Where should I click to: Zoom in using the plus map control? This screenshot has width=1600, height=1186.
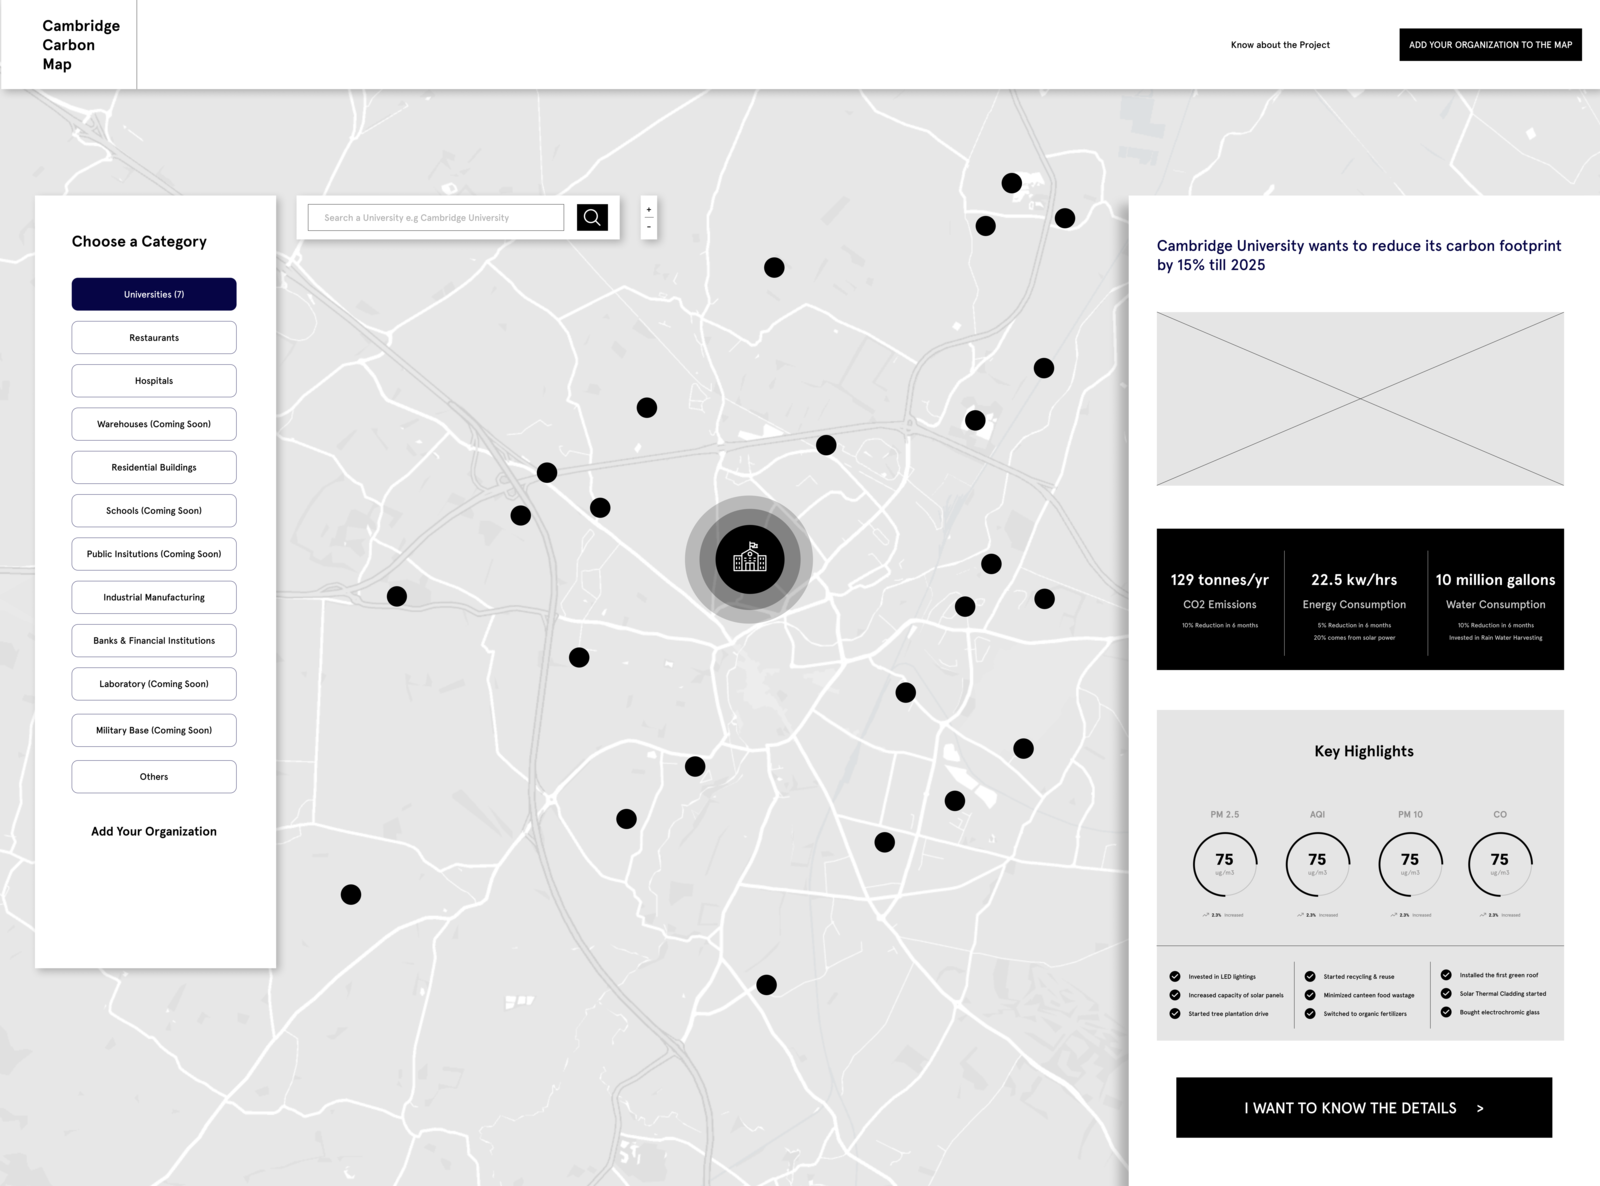[x=647, y=210]
